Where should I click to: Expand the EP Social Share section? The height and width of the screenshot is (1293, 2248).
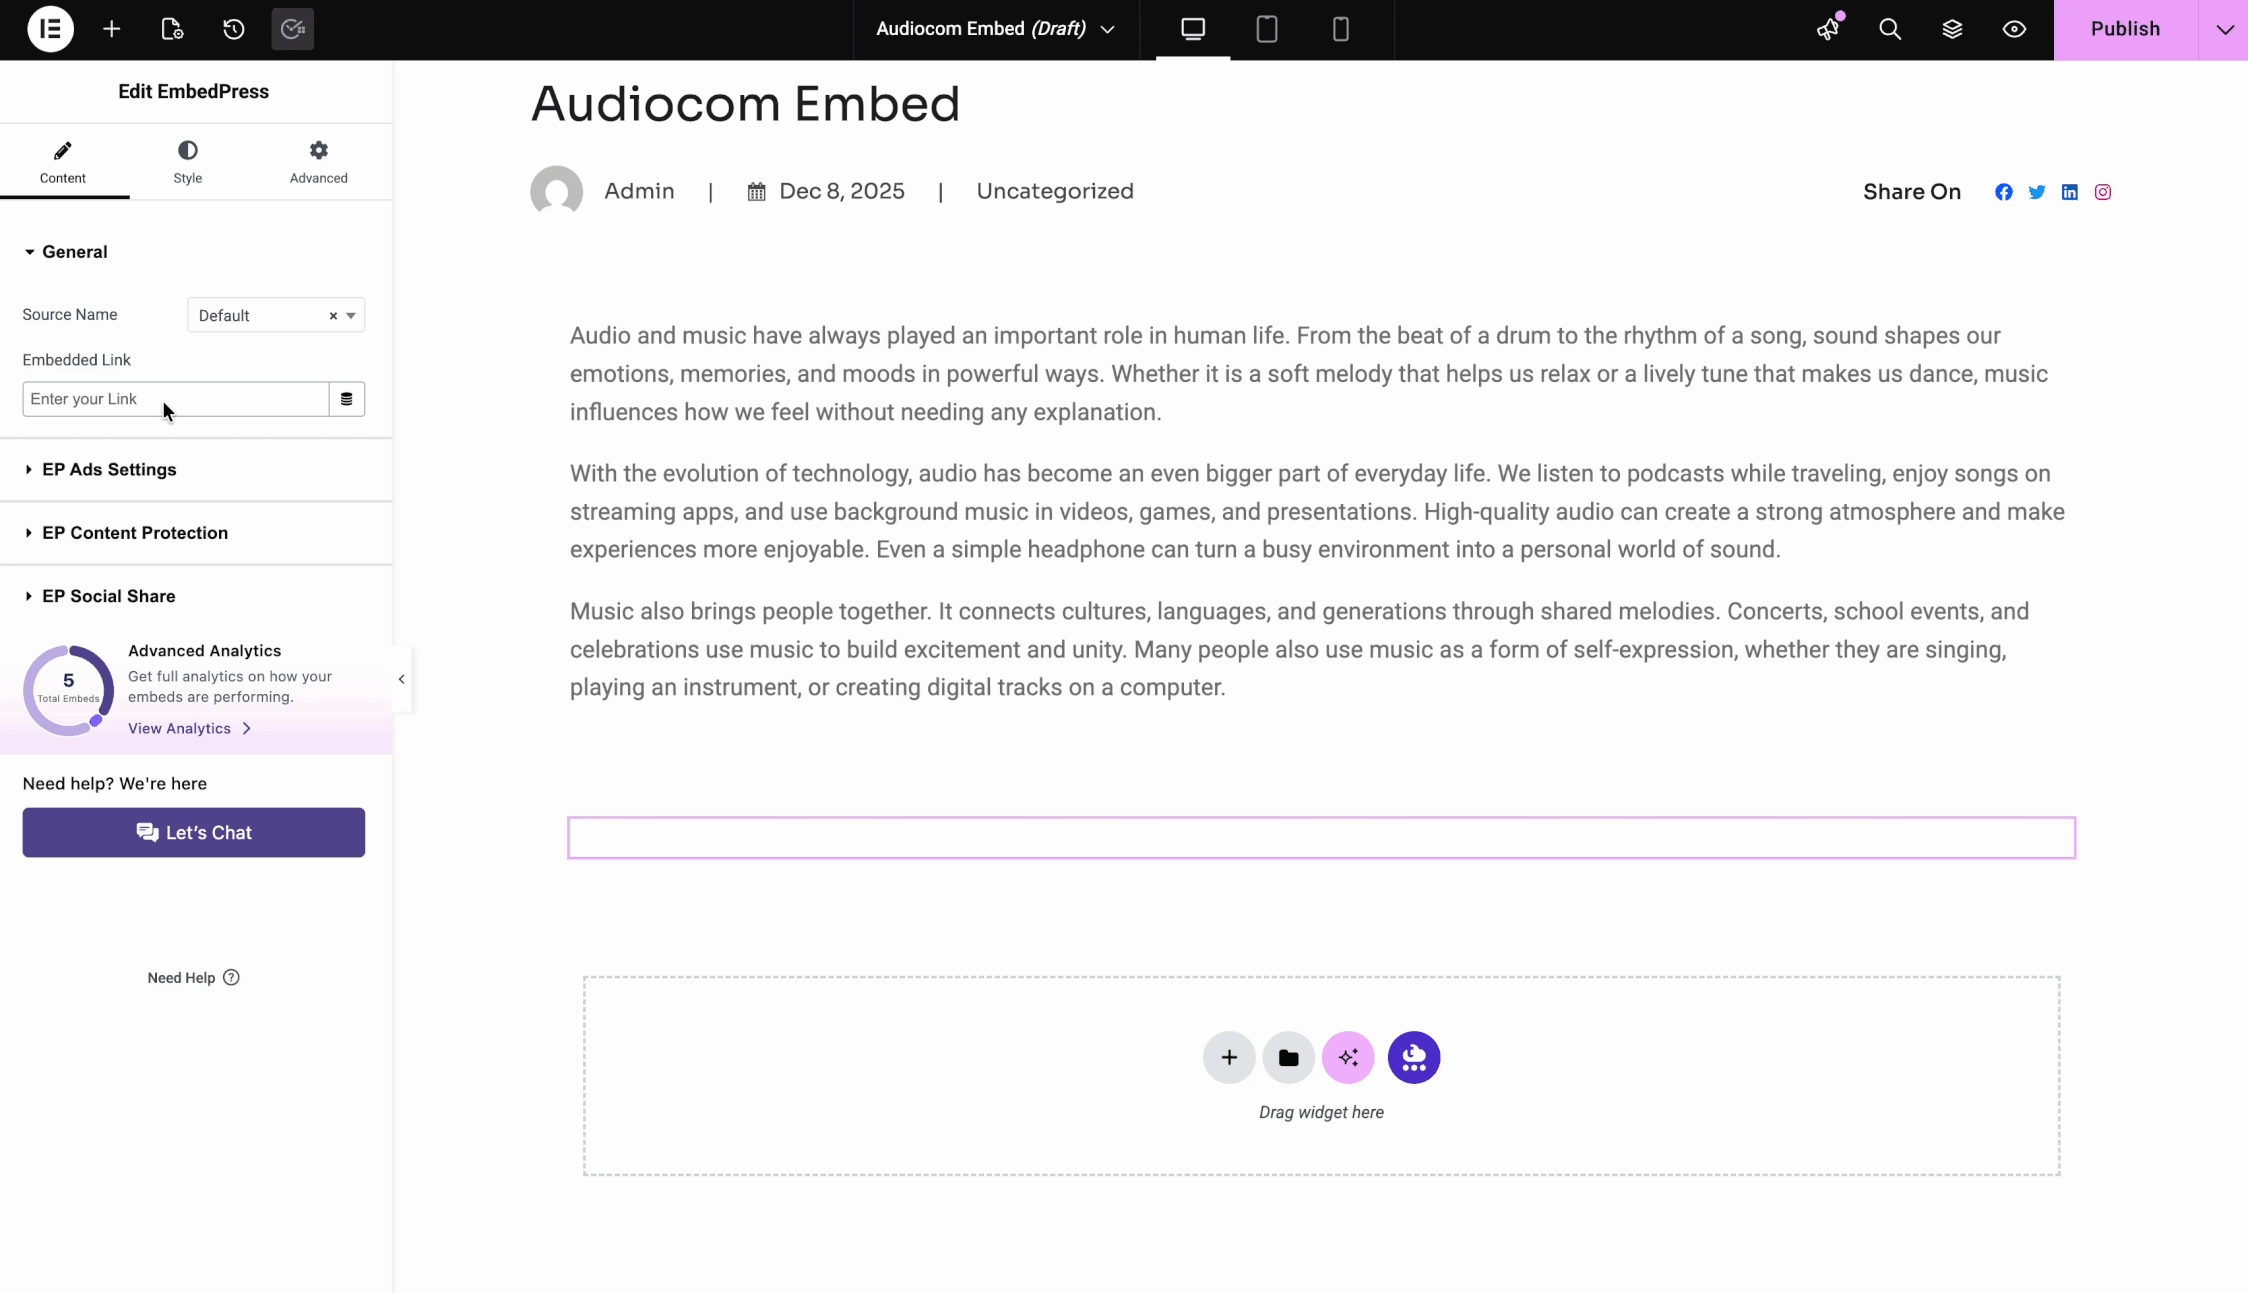click(x=108, y=596)
